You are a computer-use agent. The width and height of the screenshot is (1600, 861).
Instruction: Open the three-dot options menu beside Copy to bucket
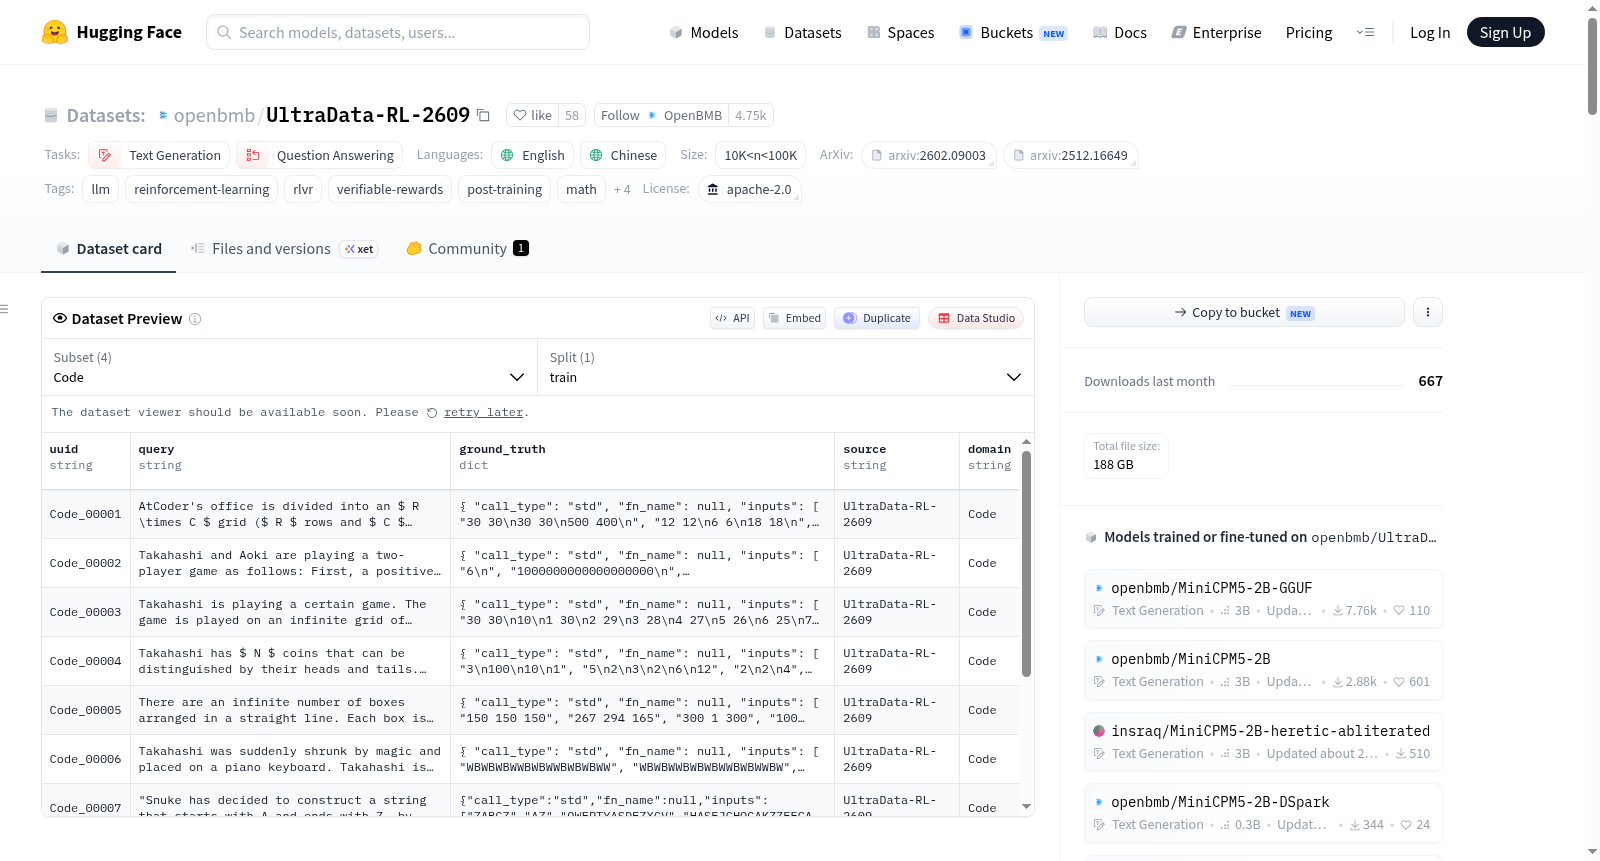pyautogui.click(x=1428, y=312)
